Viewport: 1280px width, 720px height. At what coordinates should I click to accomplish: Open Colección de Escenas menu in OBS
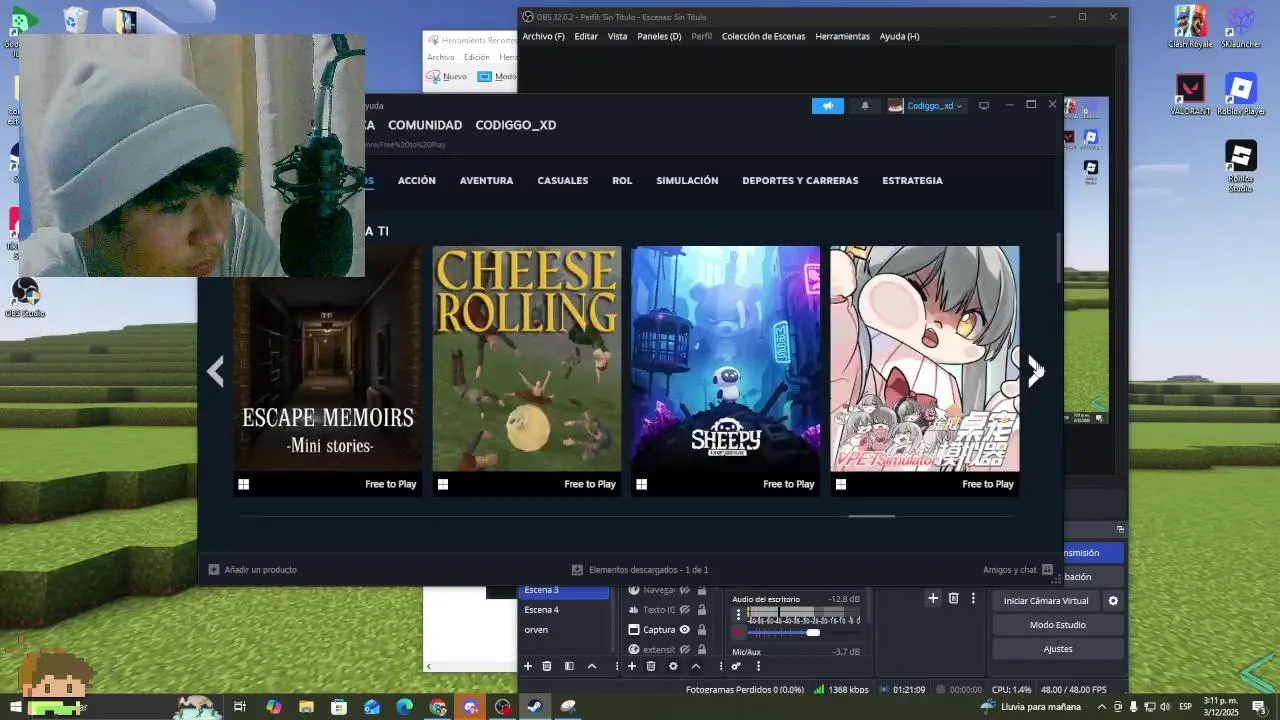point(763,36)
